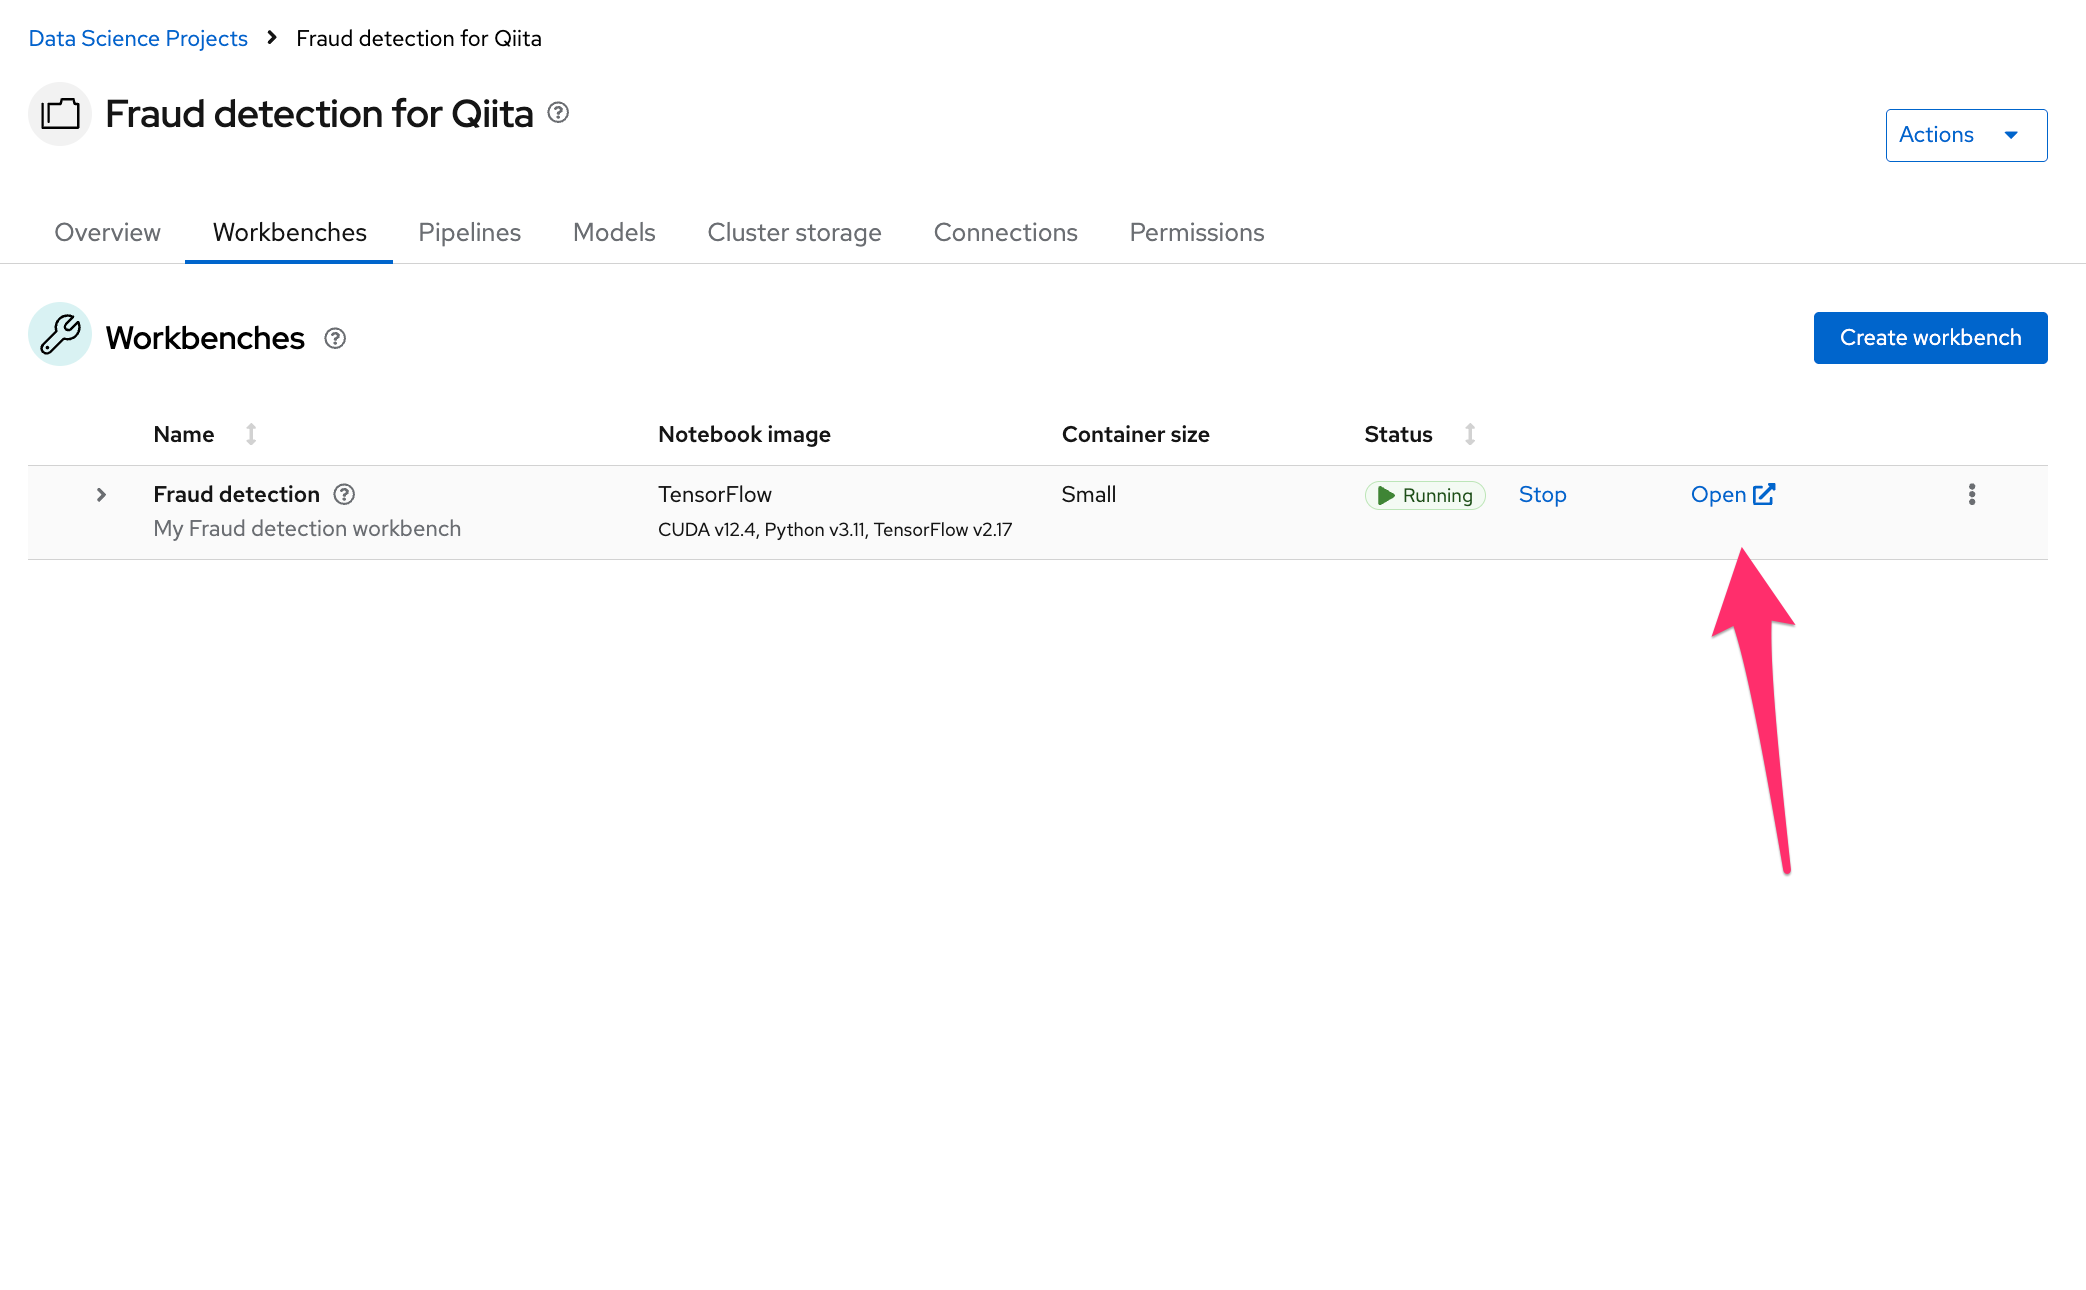Sort the table by the Status column
The image size is (2086, 1290).
(1469, 434)
